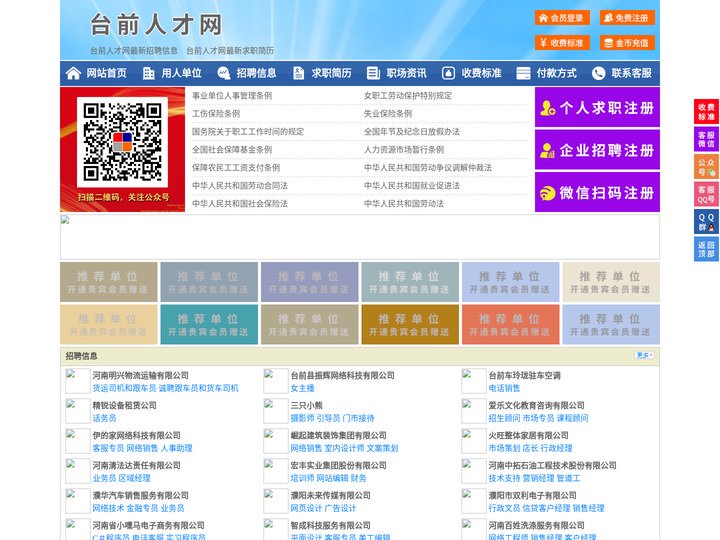This screenshot has height=540, width=720.
Task: Go to 网站首页 in navigation bar
Action: [107, 73]
